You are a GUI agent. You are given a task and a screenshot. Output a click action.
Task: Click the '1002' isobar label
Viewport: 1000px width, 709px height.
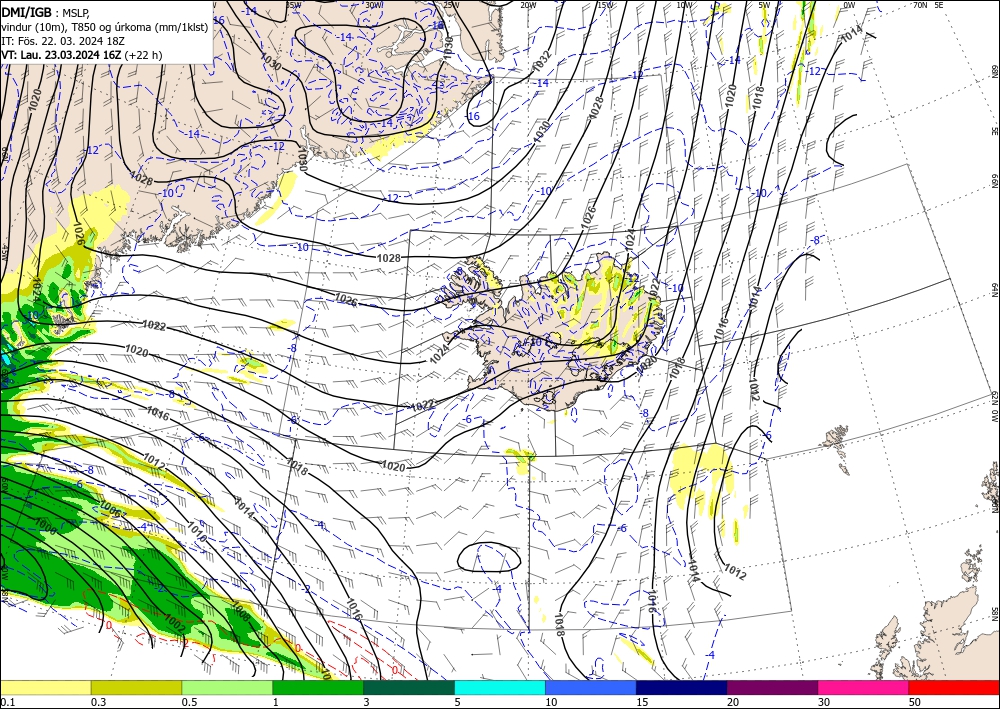click(174, 624)
